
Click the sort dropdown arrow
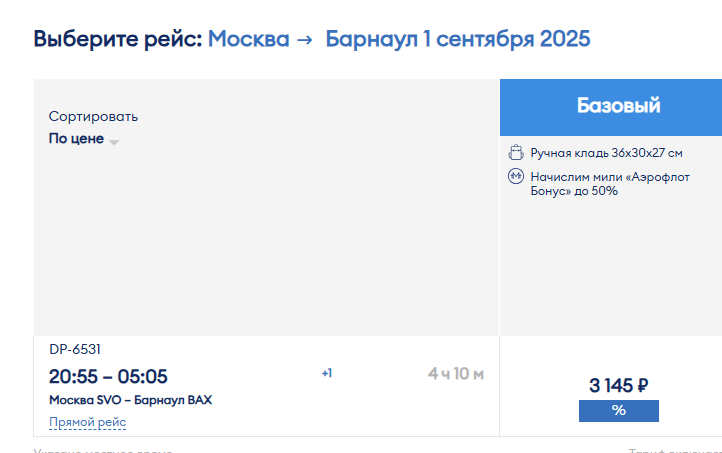(x=114, y=142)
